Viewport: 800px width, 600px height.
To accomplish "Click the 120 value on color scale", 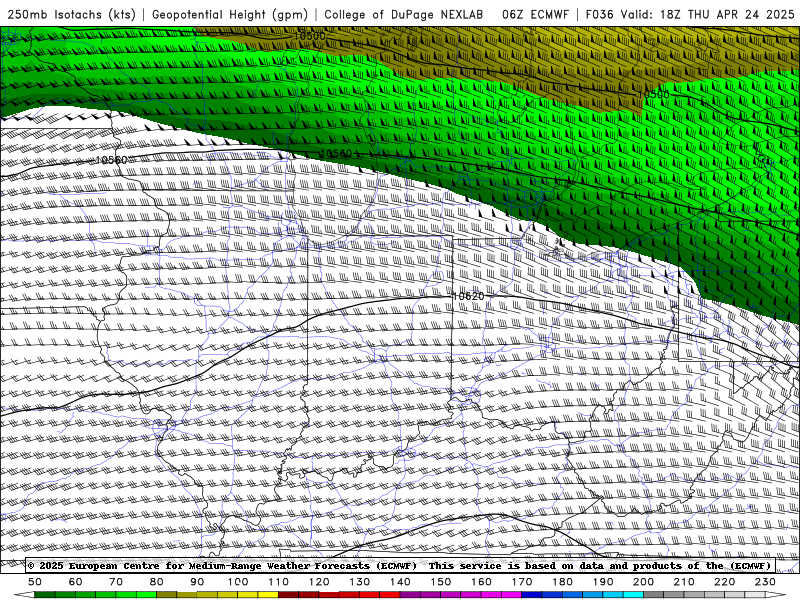I will pos(319,582).
